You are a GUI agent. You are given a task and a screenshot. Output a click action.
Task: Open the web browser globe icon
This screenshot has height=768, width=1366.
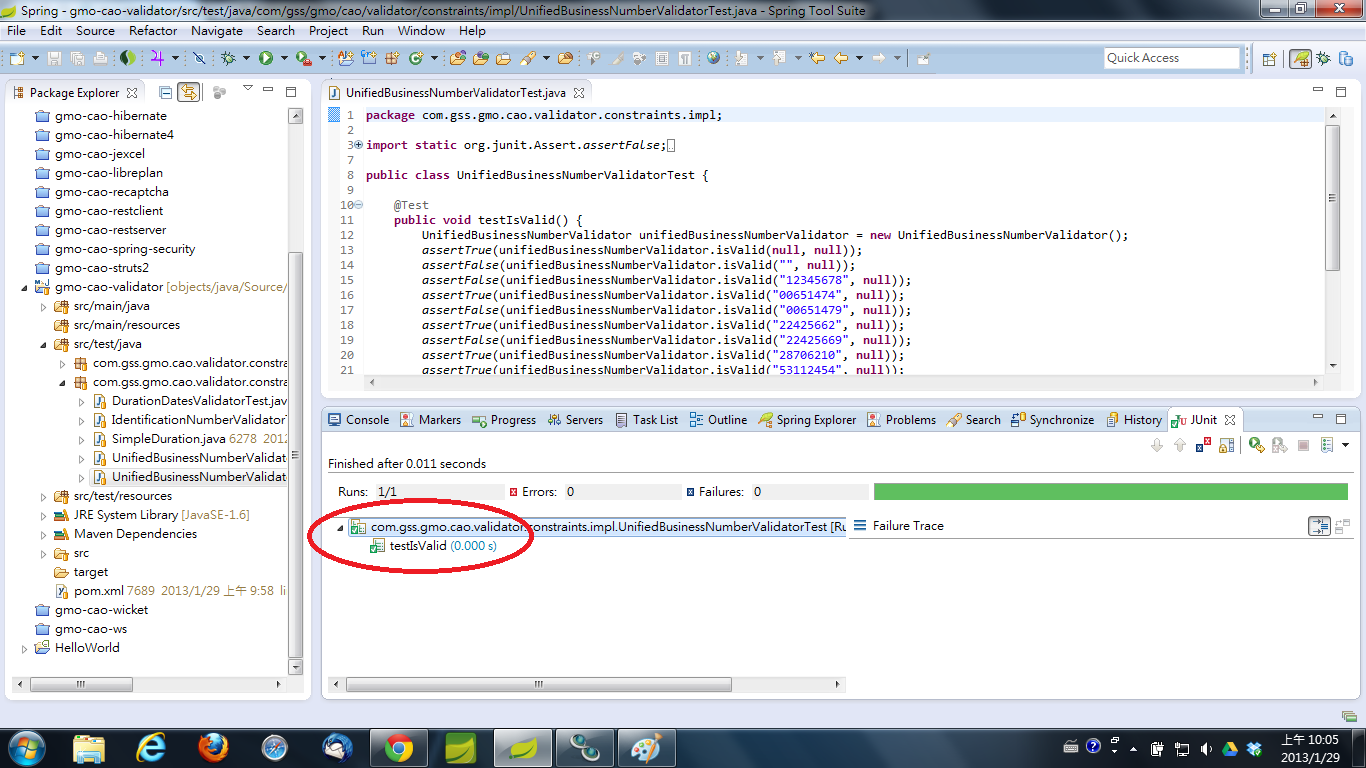[x=713, y=58]
